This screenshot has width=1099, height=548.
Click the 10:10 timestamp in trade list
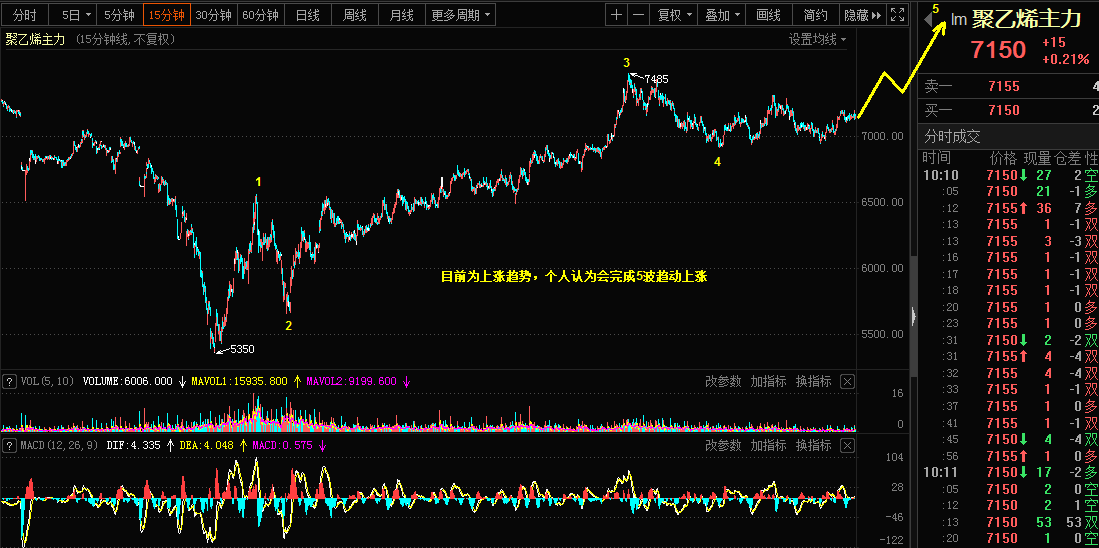pyautogui.click(x=941, y=174)
